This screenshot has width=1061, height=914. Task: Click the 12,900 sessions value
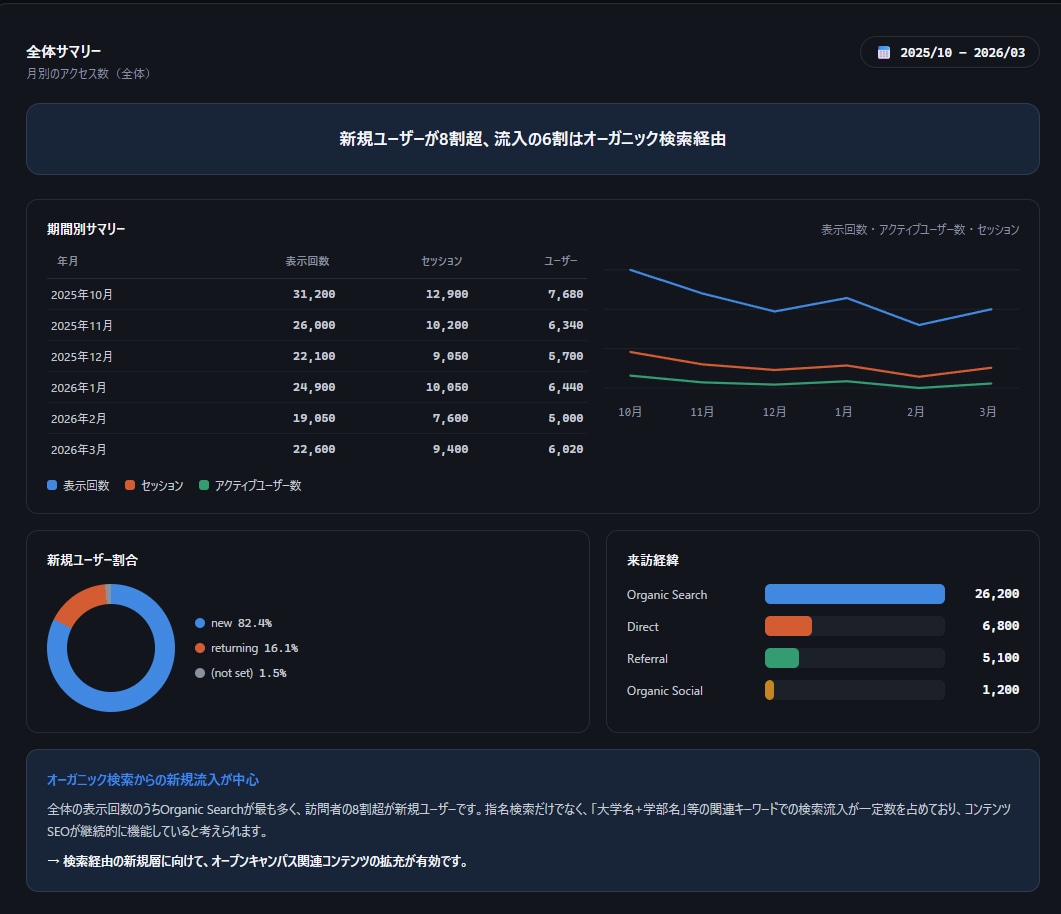tap(447, 294)
